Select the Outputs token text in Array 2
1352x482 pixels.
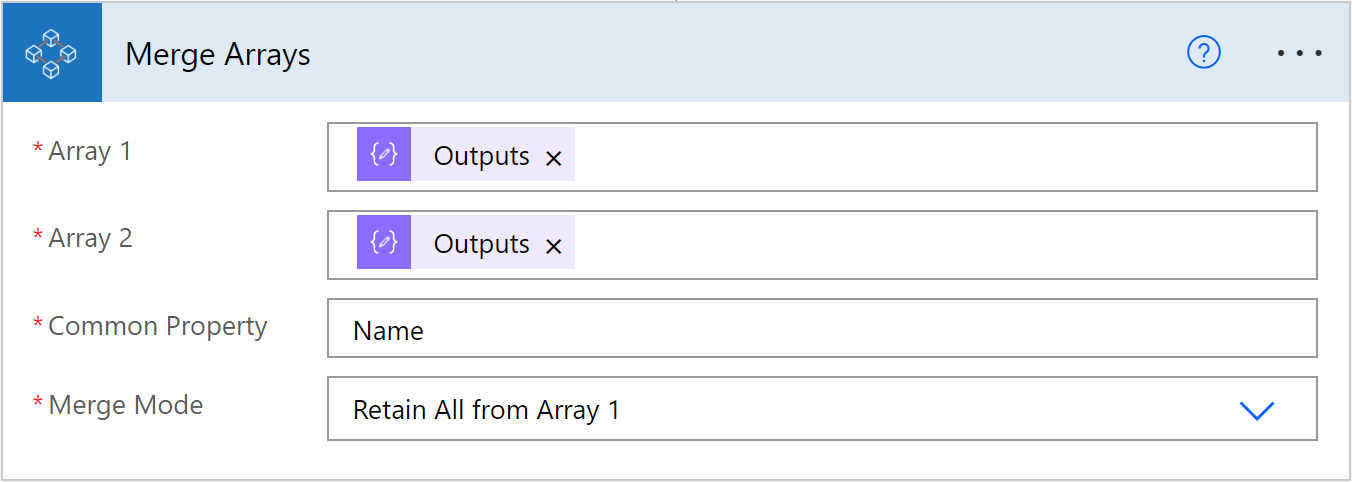pyautogui.click(x=481, y=244)
